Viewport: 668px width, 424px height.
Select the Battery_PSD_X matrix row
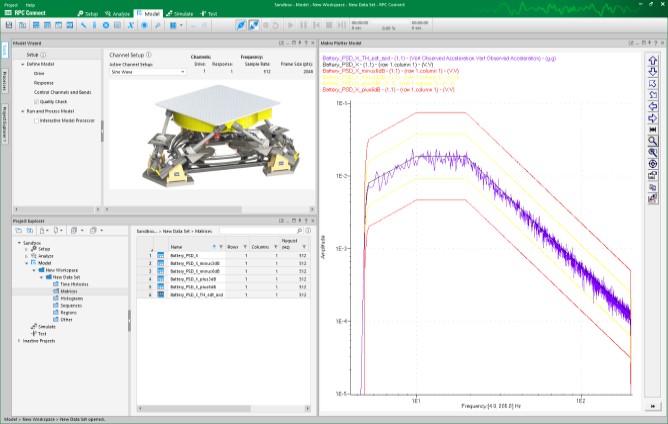click(x=185, y=255)
